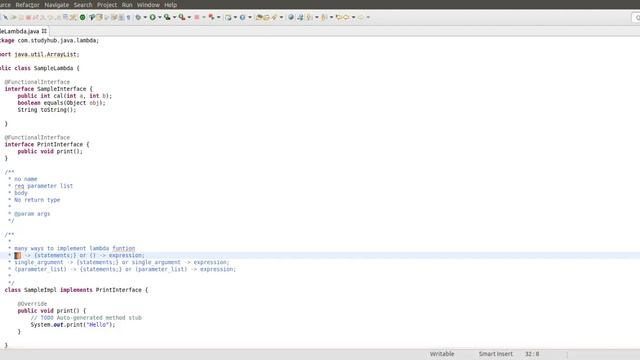Open the Coverage dropdown arrow
The height and width of the screenshot is (360, 640).
pos(174,17)
